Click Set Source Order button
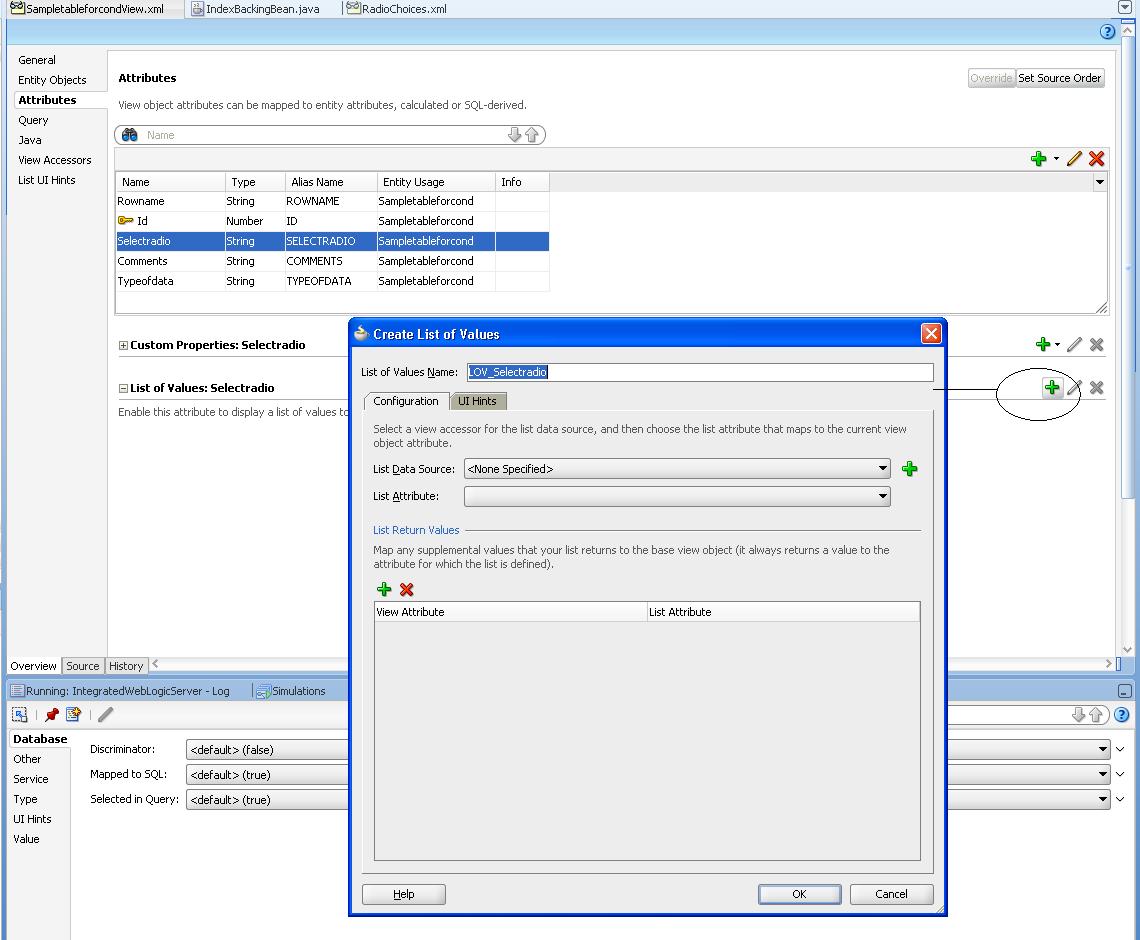 pos(1060,78)
